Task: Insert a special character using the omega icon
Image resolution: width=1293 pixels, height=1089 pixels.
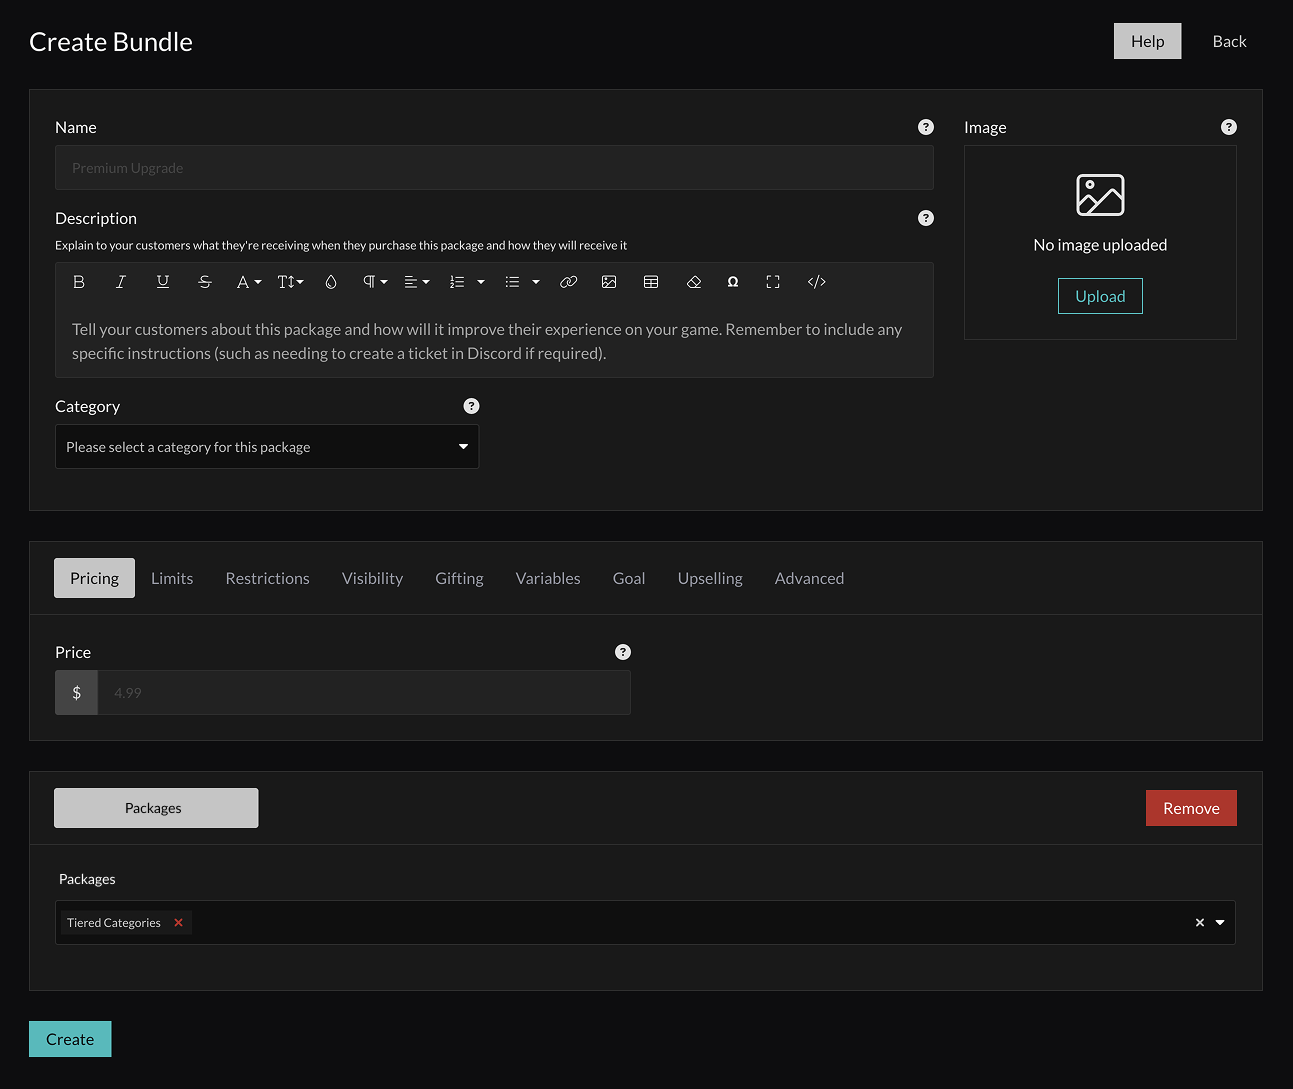Action: (x=733, y=281)
